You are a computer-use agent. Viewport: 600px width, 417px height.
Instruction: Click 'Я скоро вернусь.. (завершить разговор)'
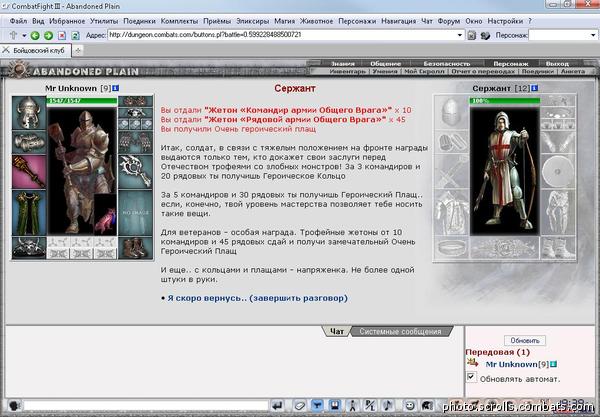point(258,298)
